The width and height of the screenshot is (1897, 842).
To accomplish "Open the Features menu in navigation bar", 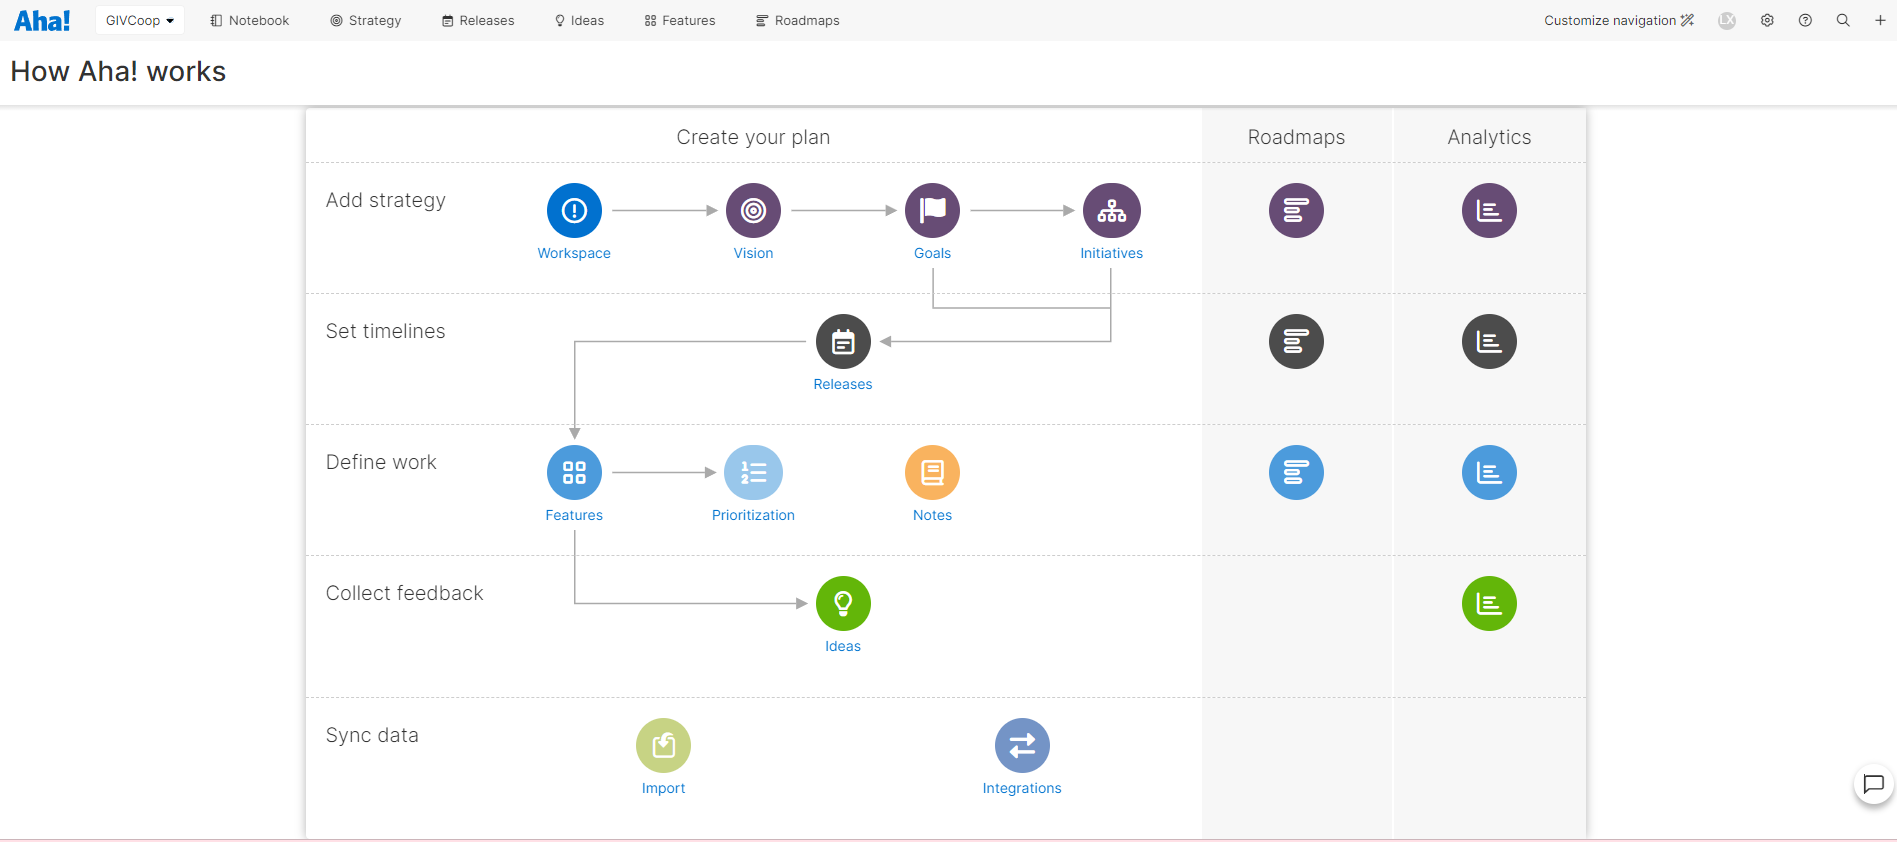I will [x=680, y=20].
